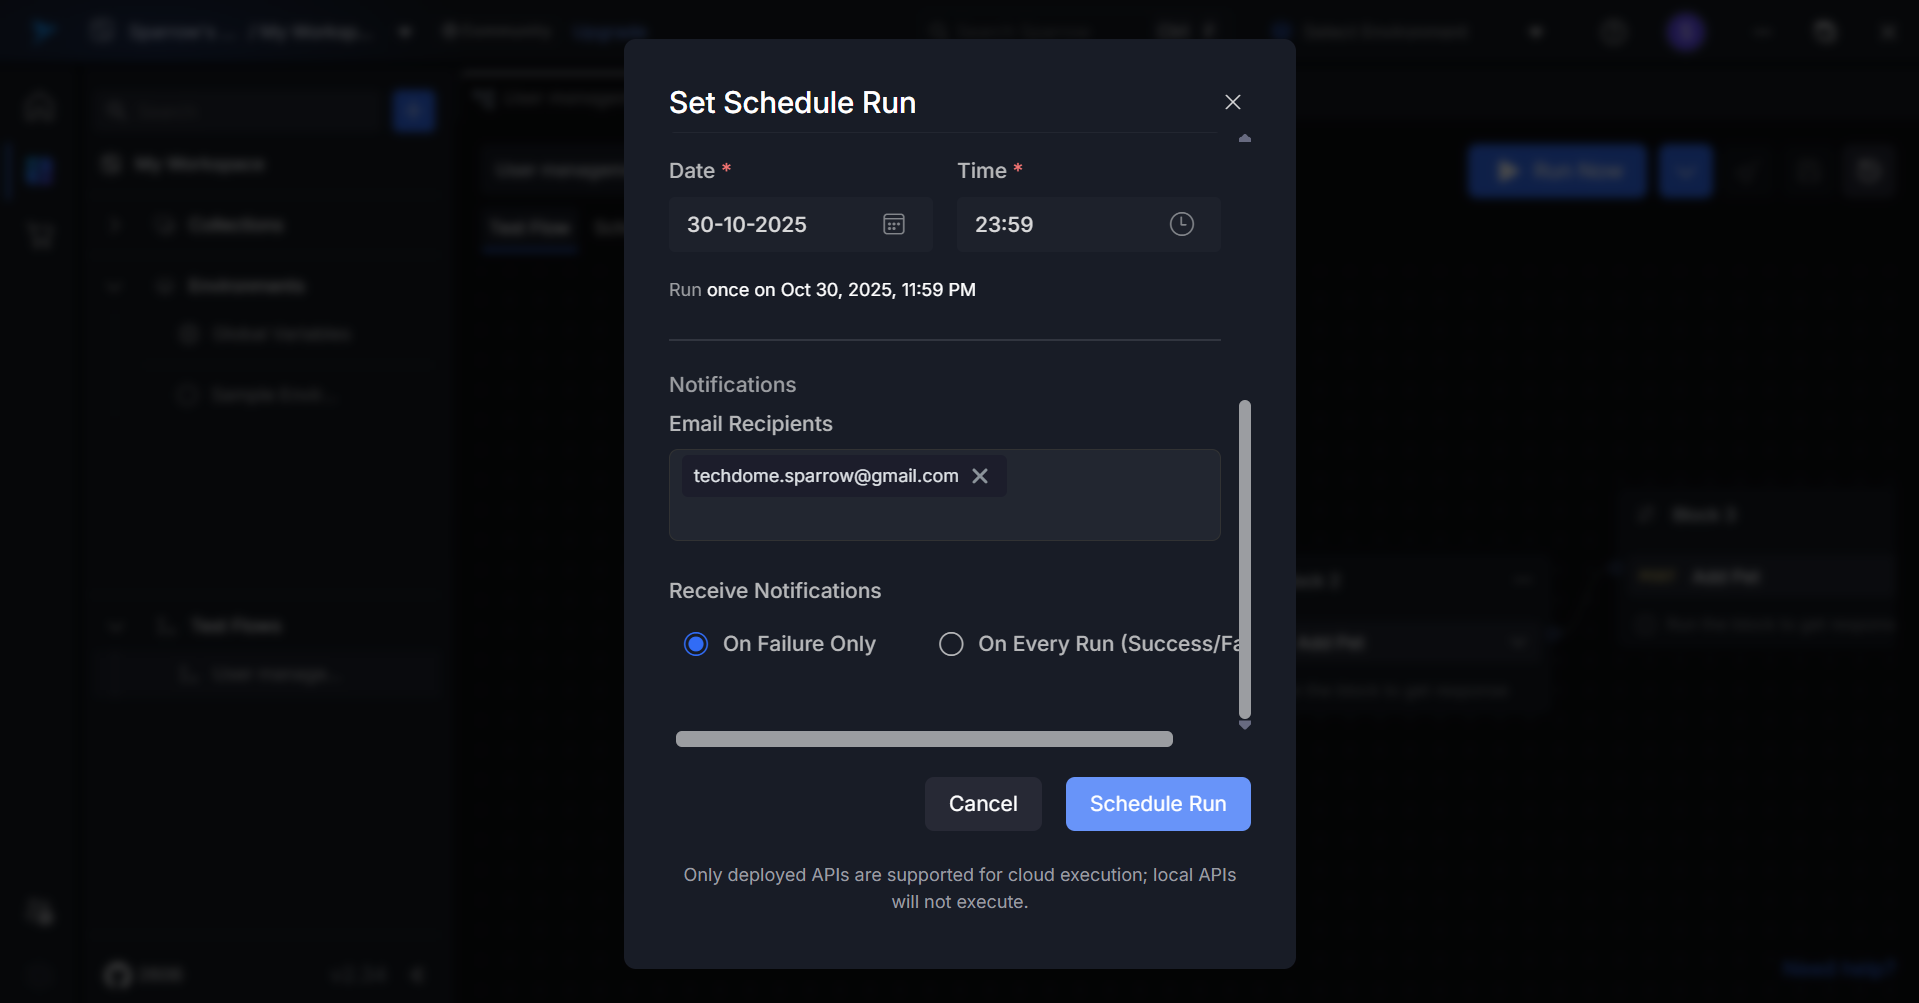Select On Every Run radio option
Image resolution: width=1919 pixels, height=1003 pixels.
pyautogui.click(x=951, y=644)
